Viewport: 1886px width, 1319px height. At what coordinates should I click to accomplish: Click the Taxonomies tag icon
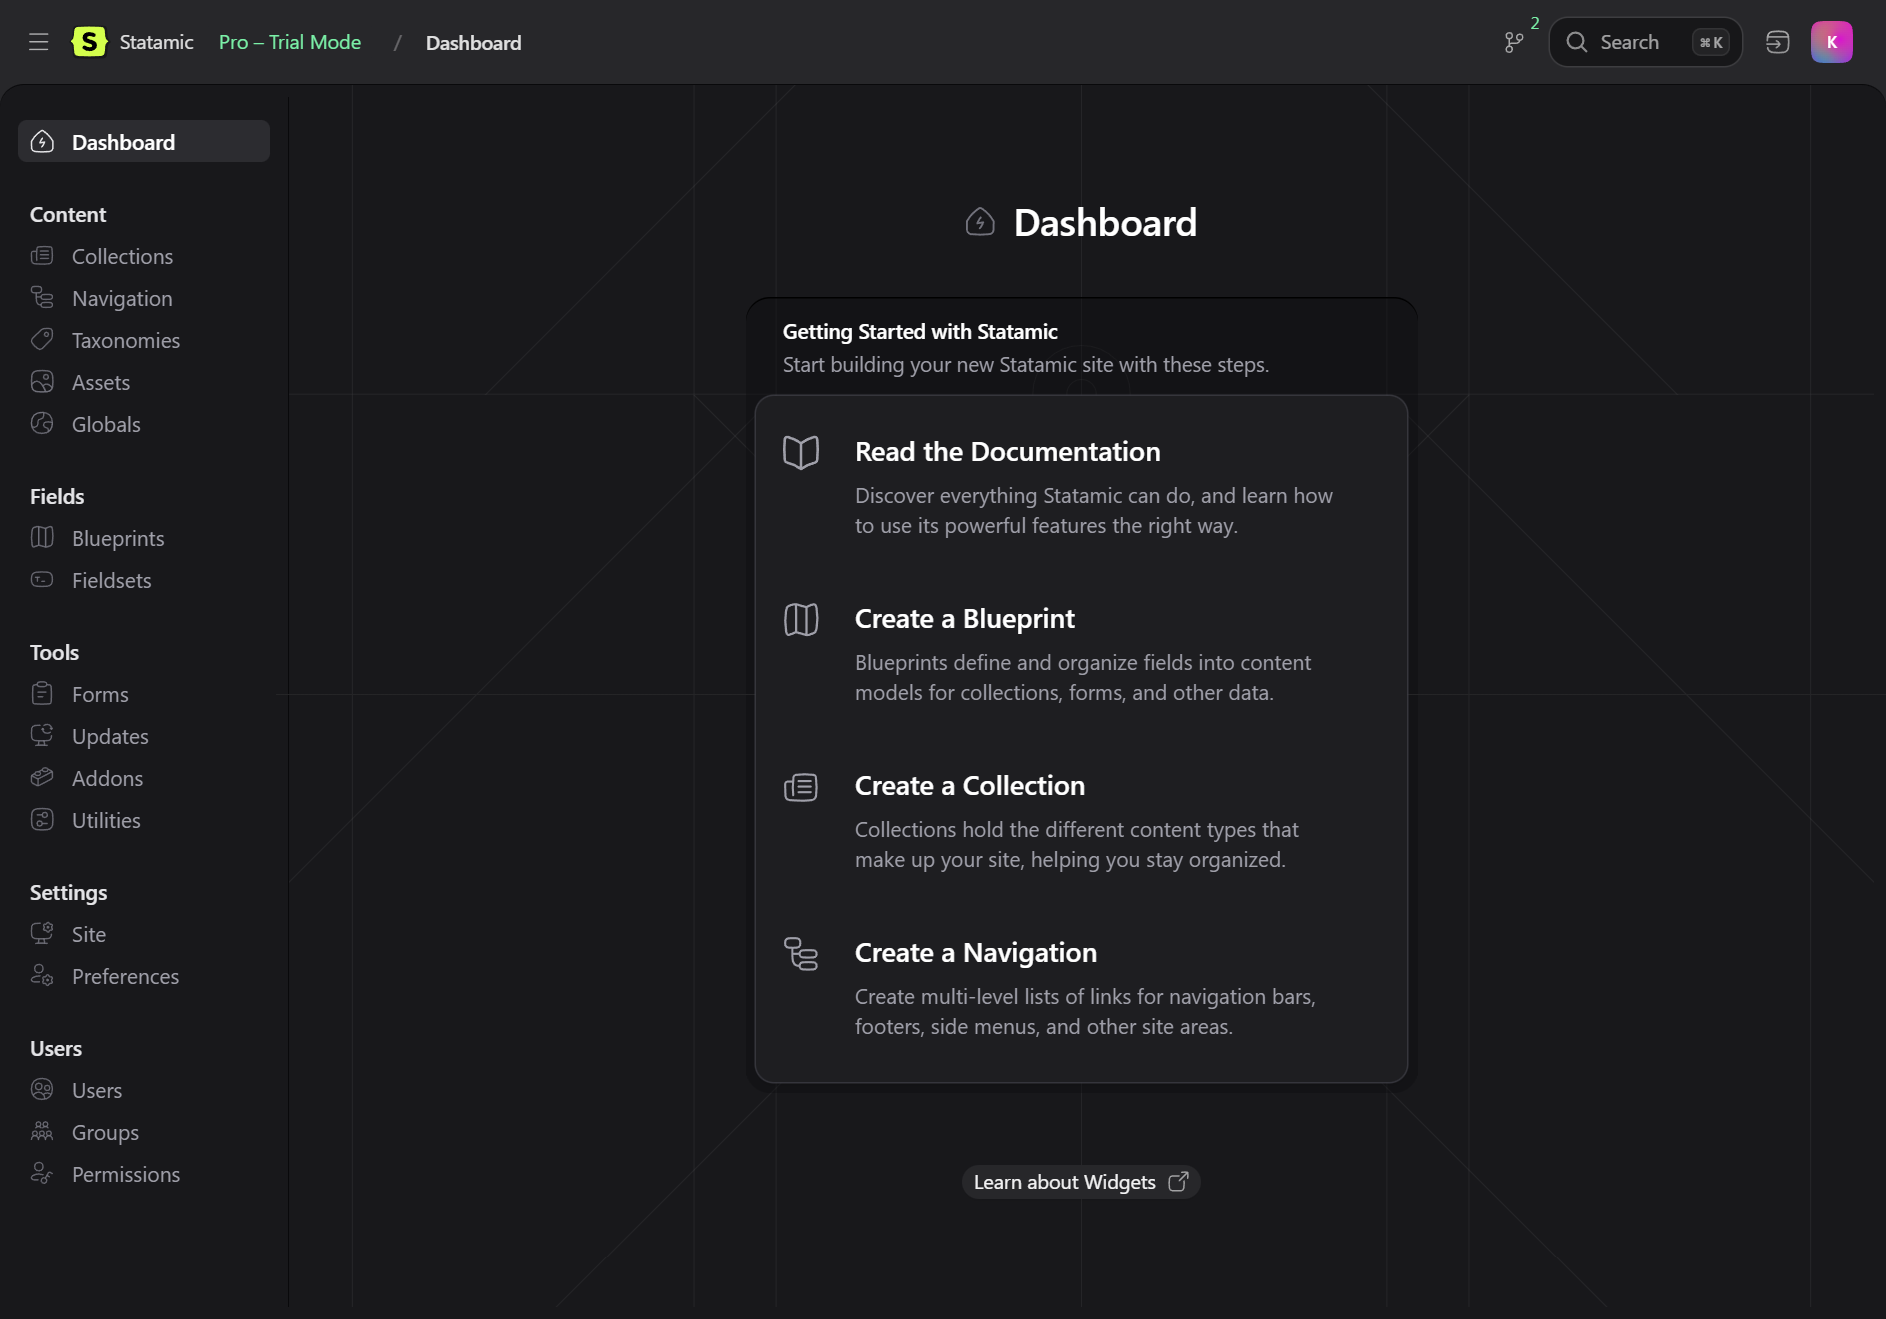[42, 340]
